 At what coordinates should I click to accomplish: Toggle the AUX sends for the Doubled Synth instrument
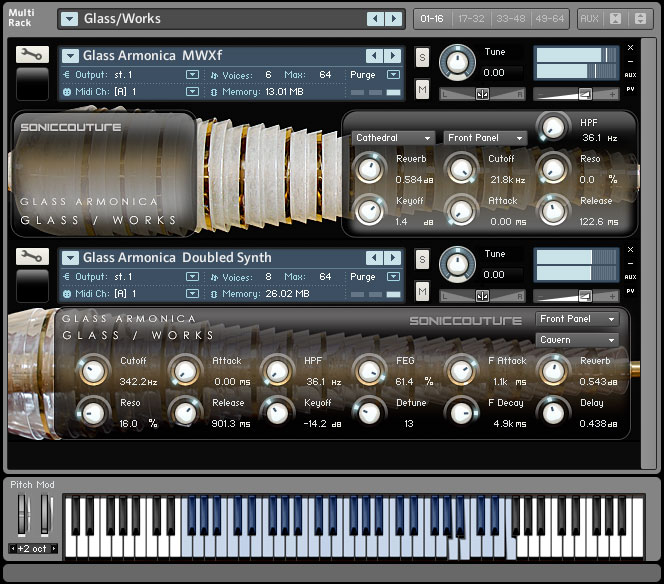(631, 277)
